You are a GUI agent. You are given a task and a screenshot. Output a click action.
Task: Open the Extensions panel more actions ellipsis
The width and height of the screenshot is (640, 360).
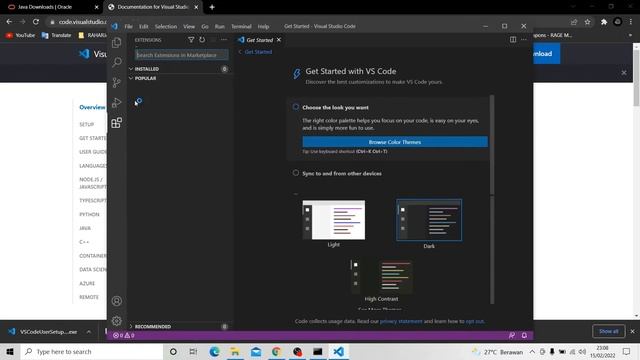tap(224, 40)
